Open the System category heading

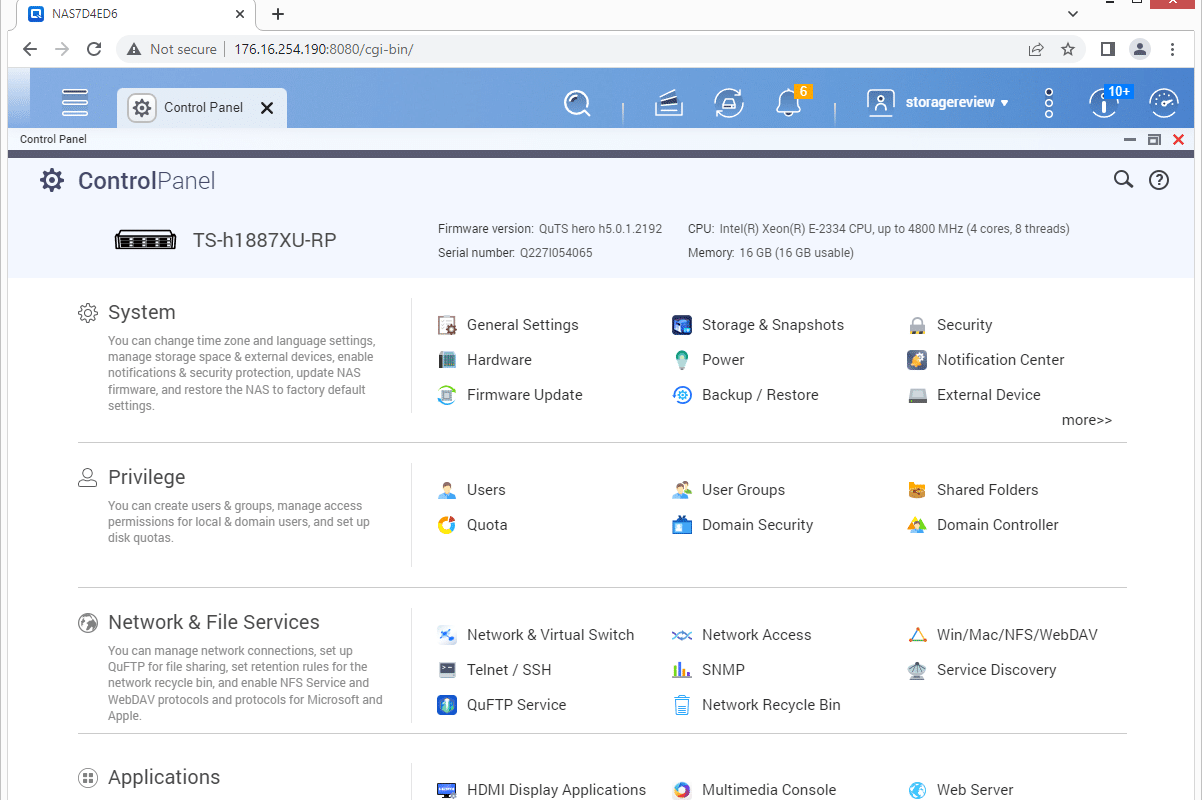[142, 312]
